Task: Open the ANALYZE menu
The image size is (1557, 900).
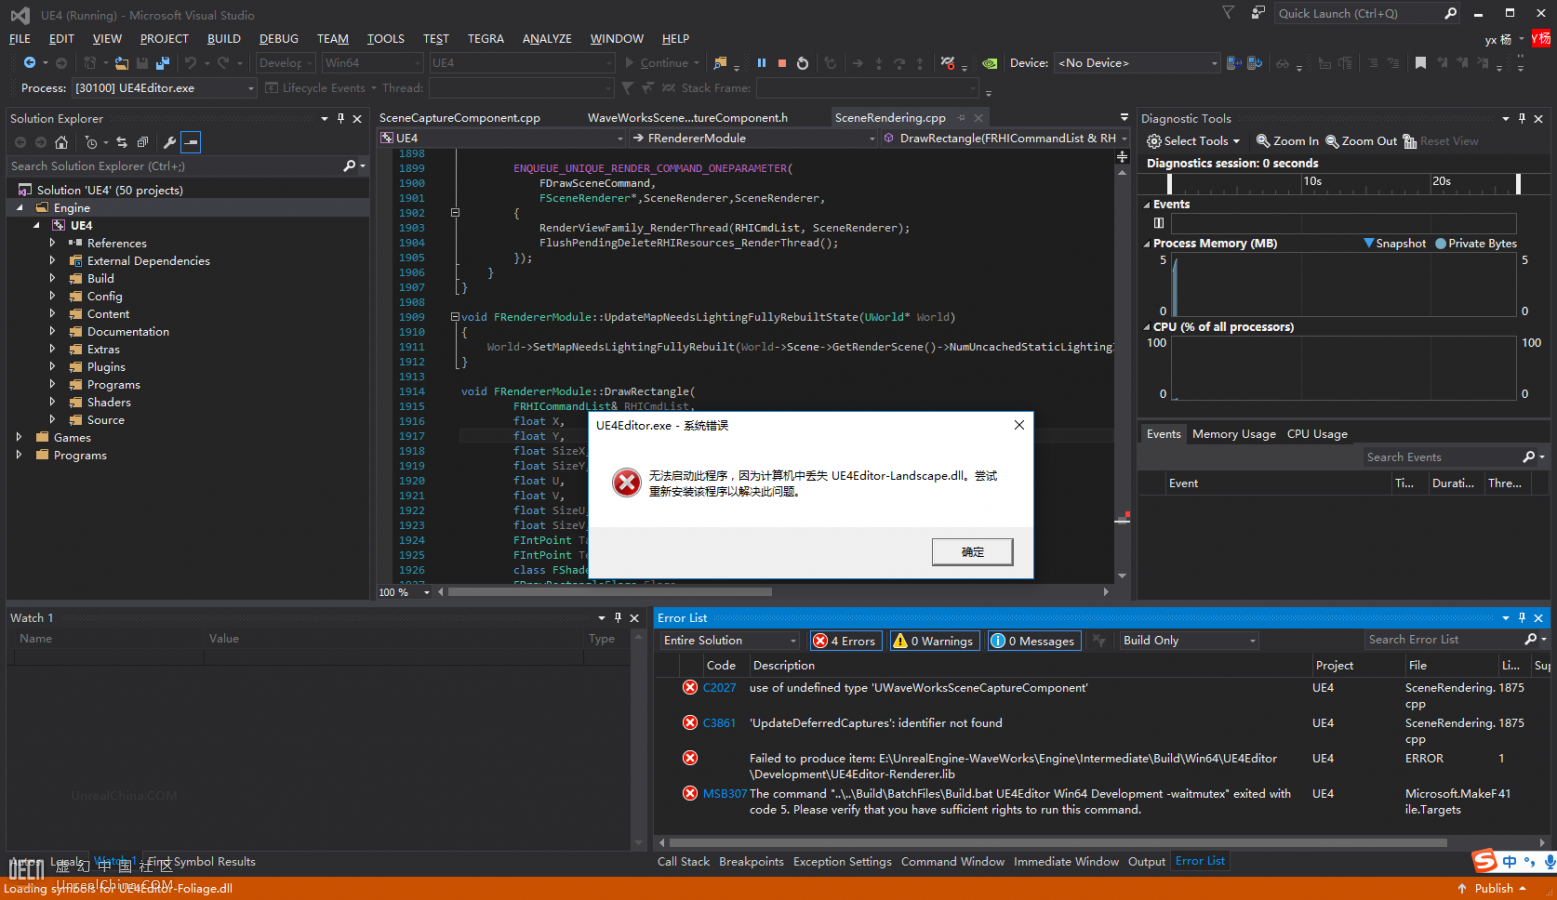Action: (x=547, y=39)
